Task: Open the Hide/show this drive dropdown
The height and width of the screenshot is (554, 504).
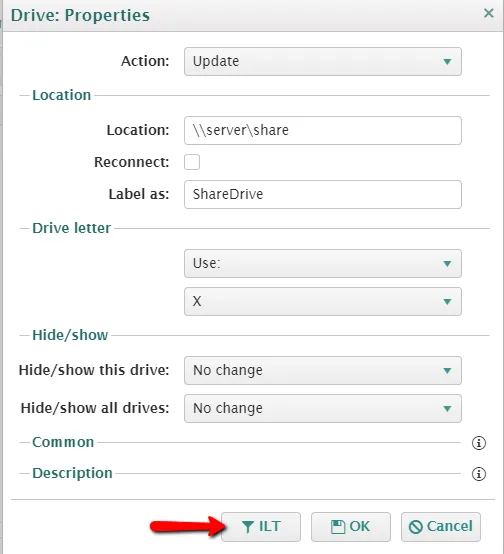Action: (323, 370)
